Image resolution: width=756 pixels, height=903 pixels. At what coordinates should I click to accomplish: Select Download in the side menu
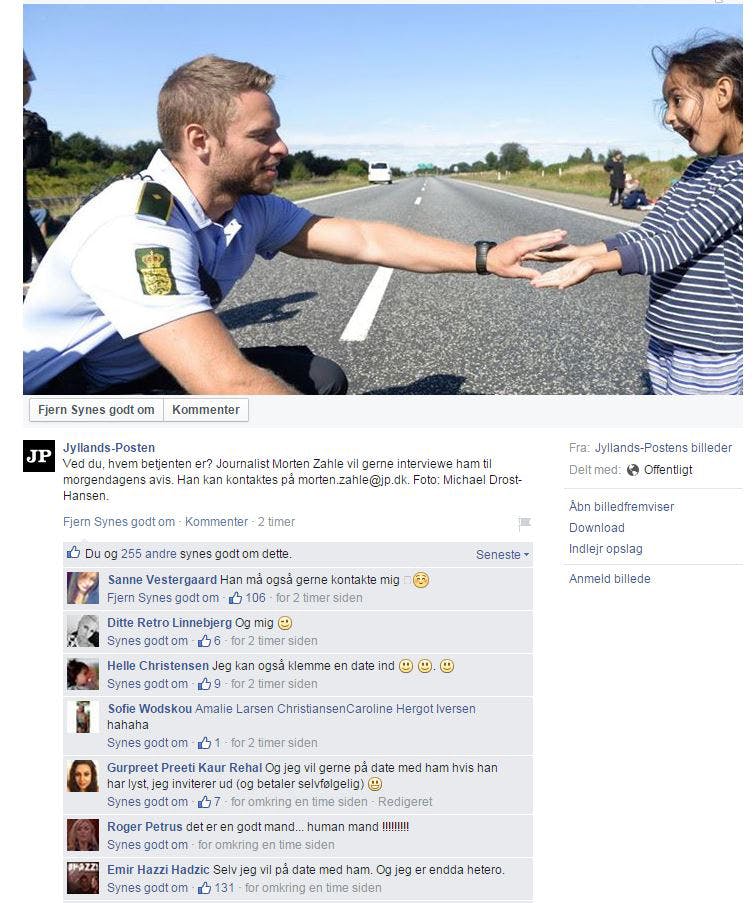[597, 528]
